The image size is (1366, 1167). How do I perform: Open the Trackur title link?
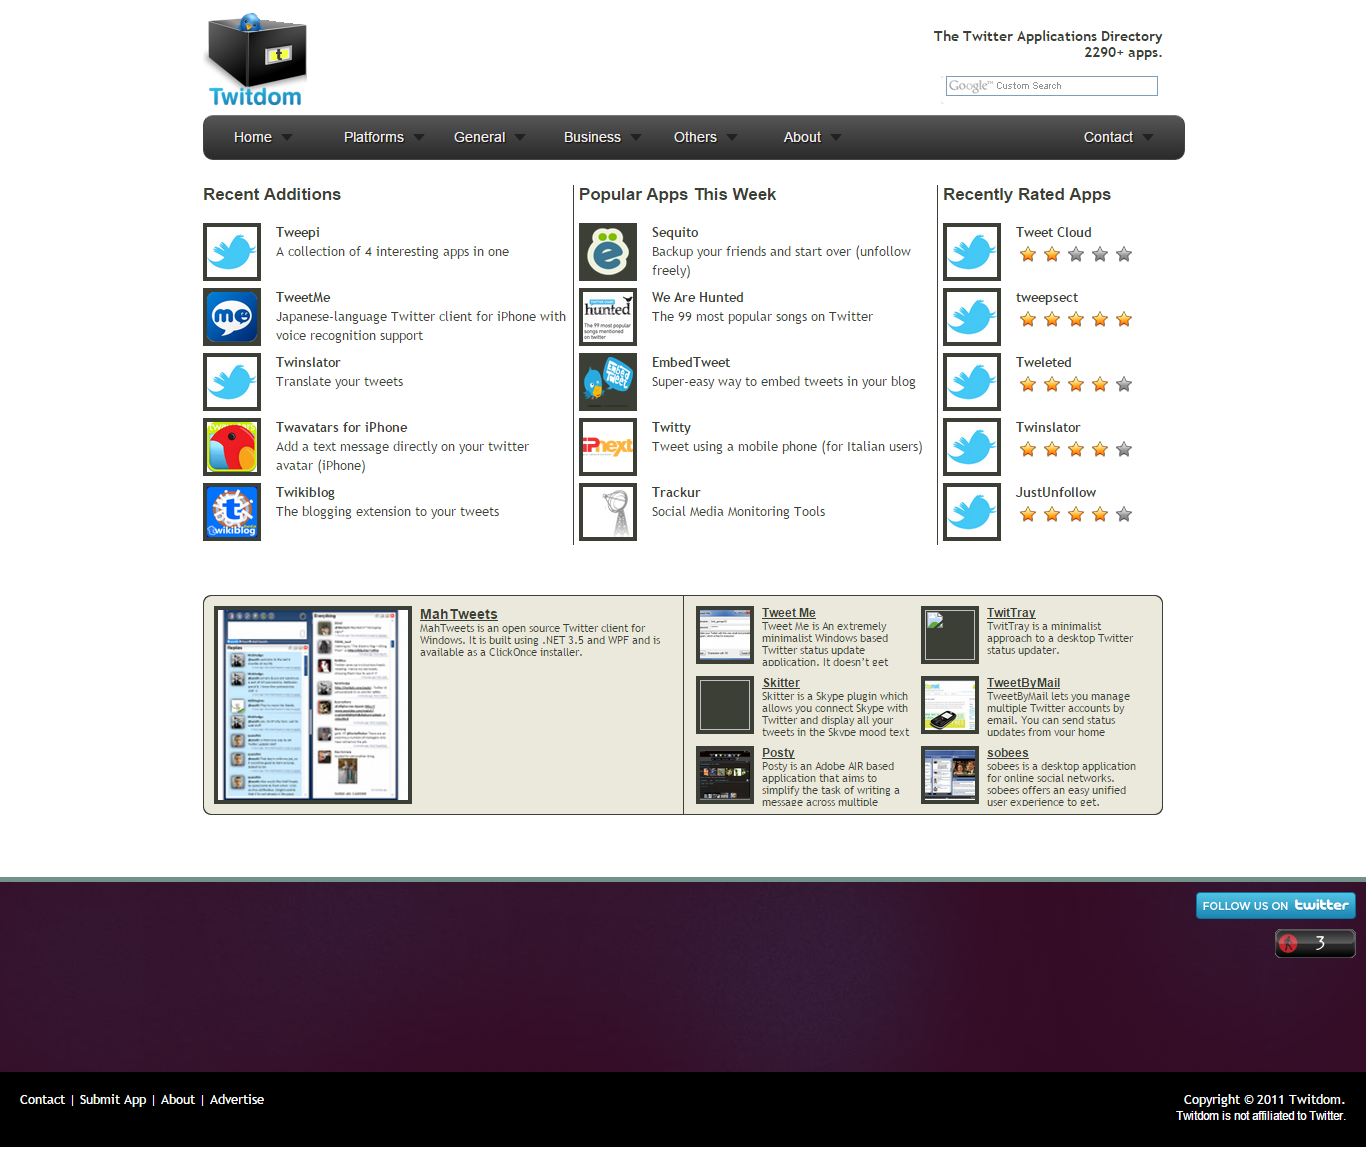coord(676,492)
